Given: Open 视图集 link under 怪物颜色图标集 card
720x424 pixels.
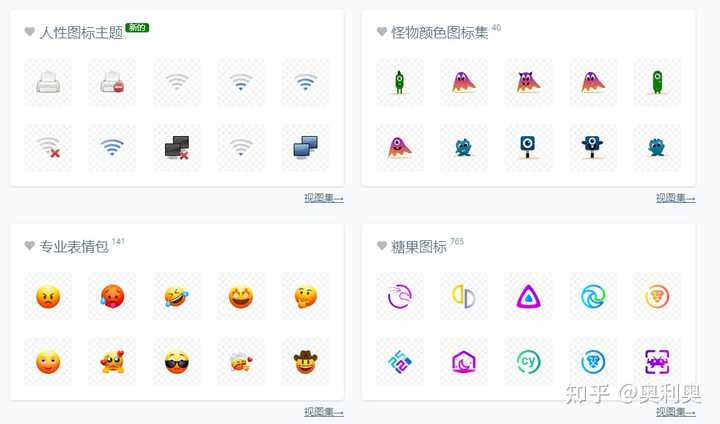Looking at the screenshot, I should [675, 198].
